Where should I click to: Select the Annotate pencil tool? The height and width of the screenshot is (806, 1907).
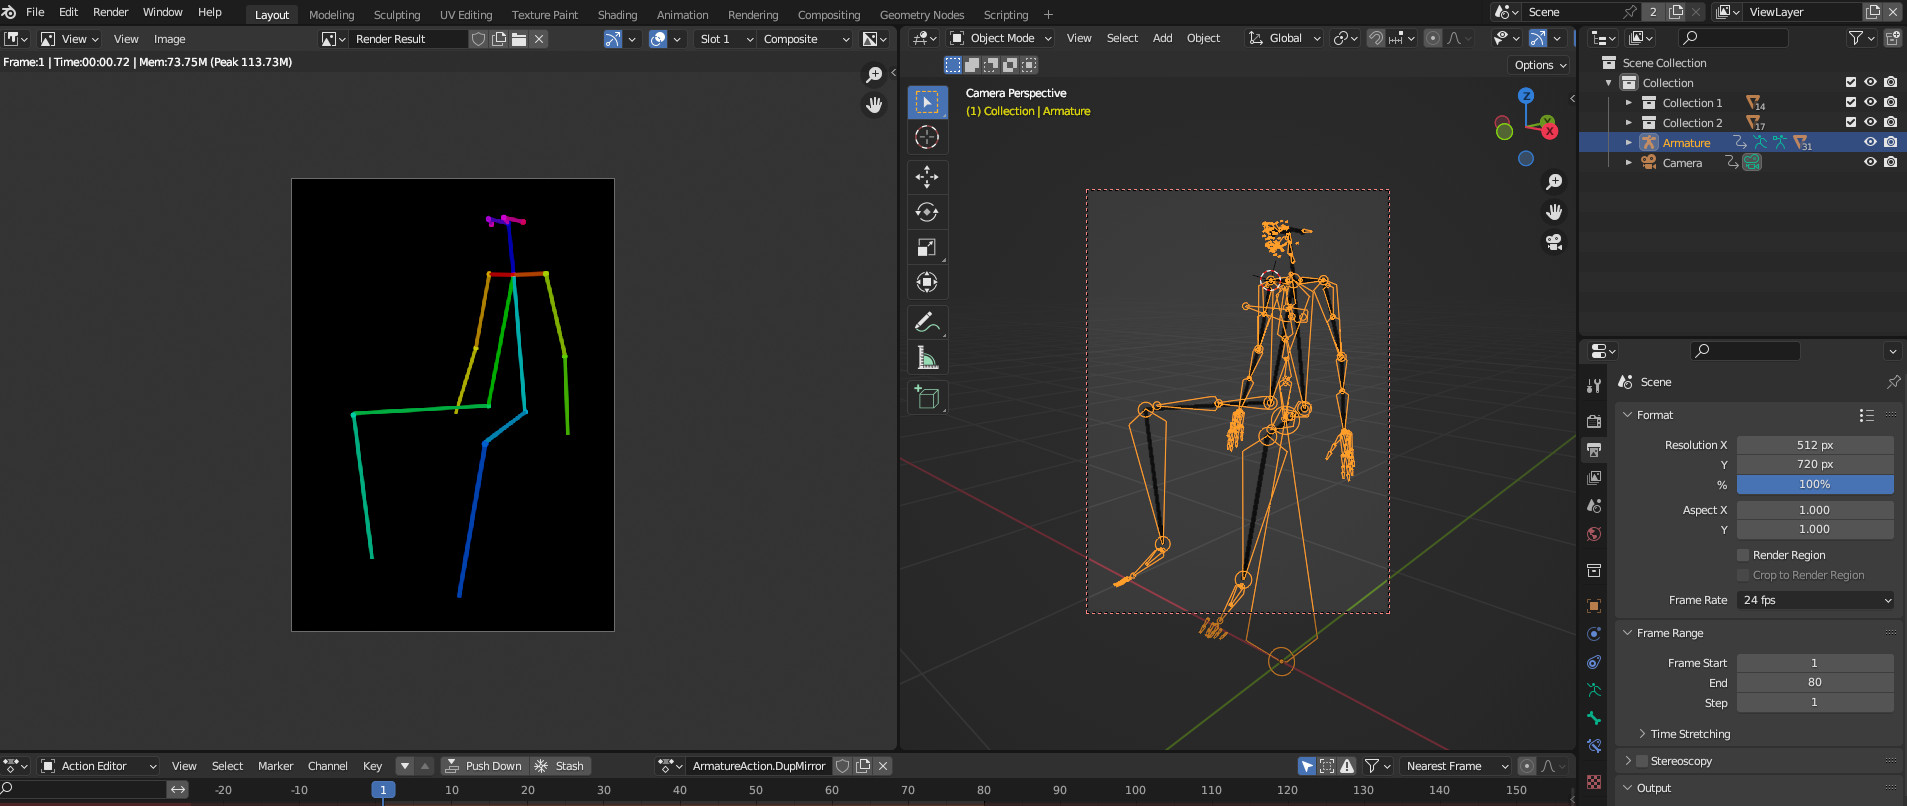coord(927,322)
